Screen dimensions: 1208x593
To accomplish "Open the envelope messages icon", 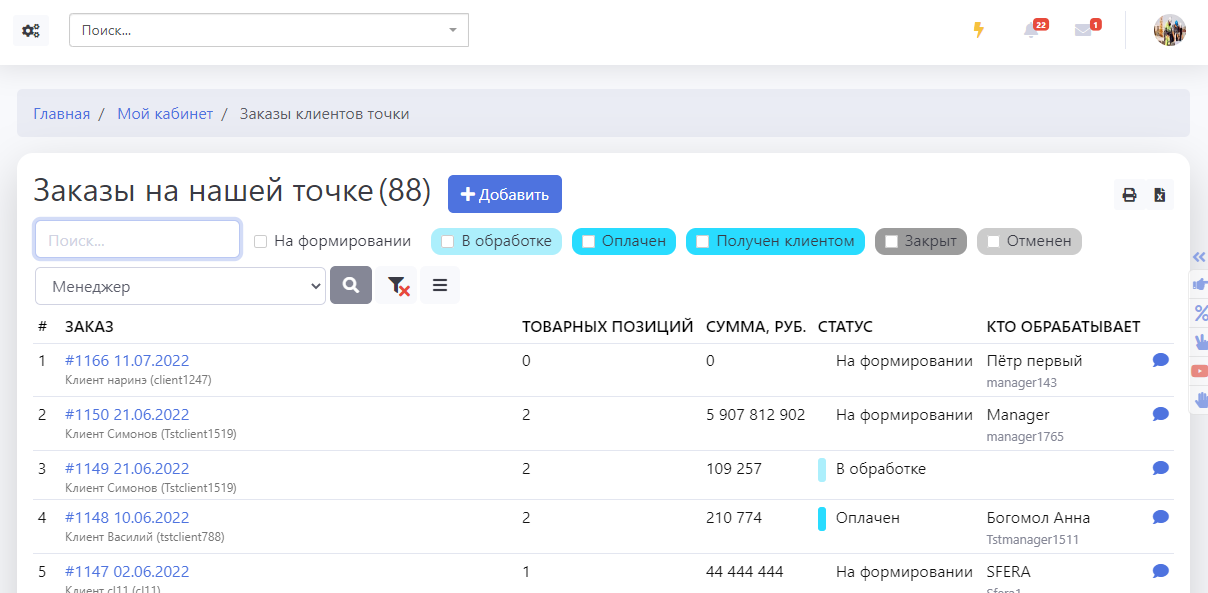I will point(1083,30).
